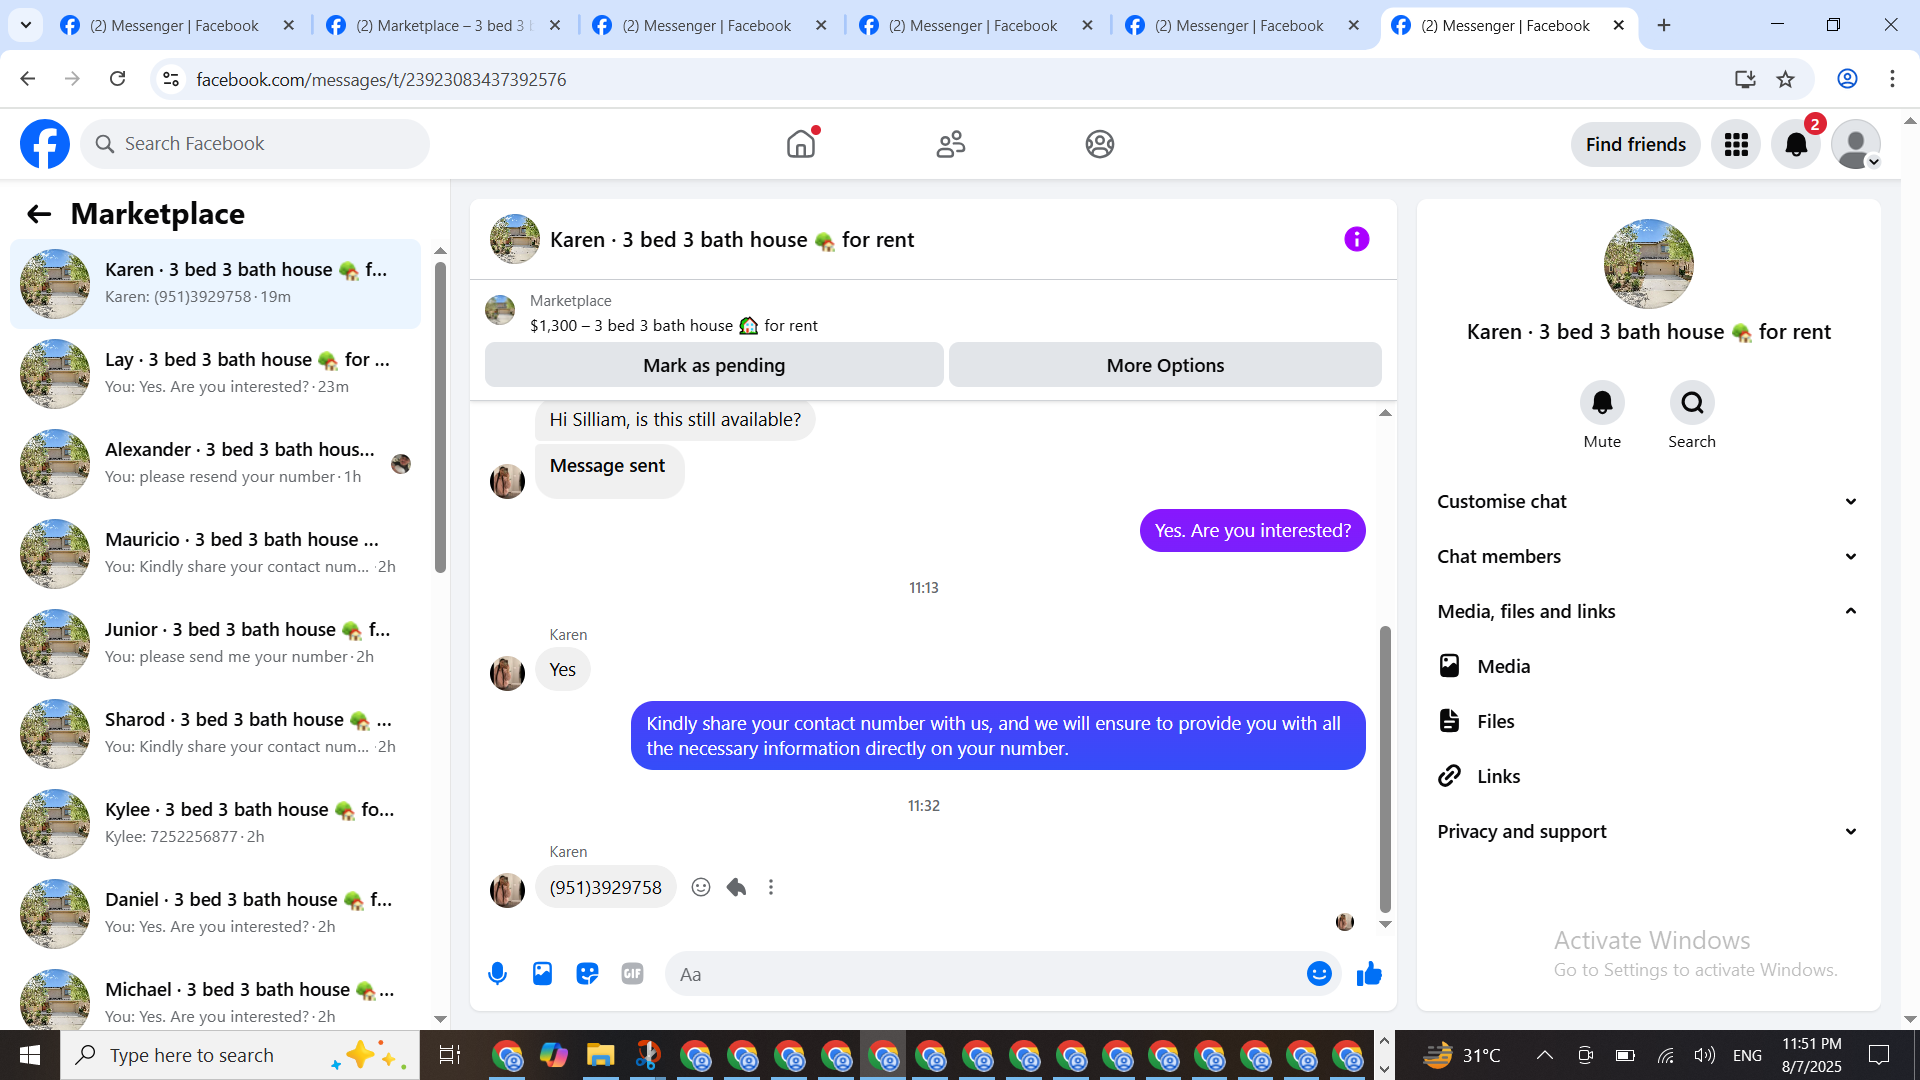The width and height of the screenshot is (1920, 1080).
Task: Click the Mark as pending button
Action: pyautogui.click(x=714, y=365)
